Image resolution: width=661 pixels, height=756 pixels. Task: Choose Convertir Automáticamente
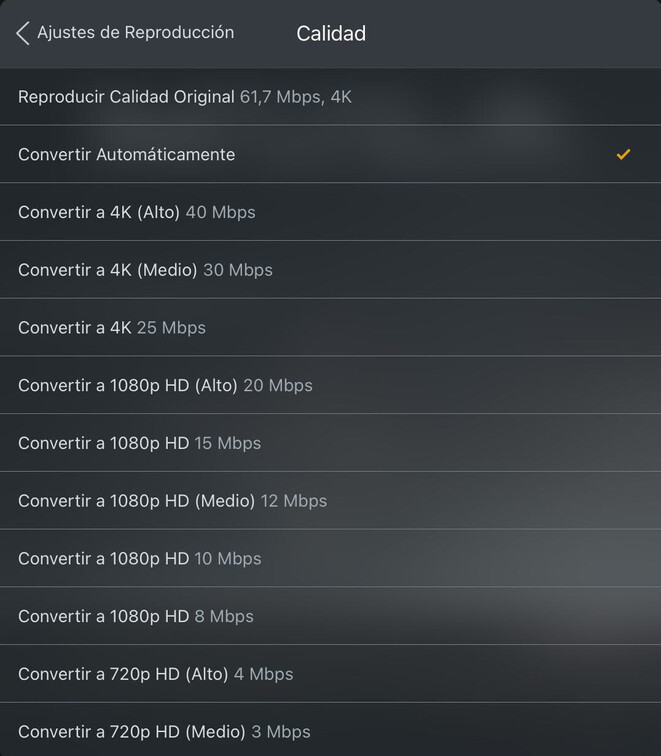pyautogui.click(x=127, y=154)
